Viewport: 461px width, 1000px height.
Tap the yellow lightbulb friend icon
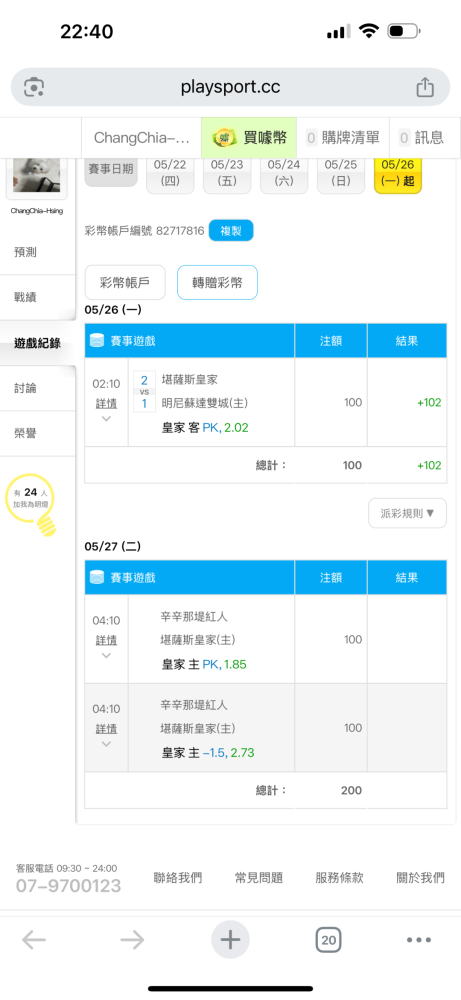(32, 504)
